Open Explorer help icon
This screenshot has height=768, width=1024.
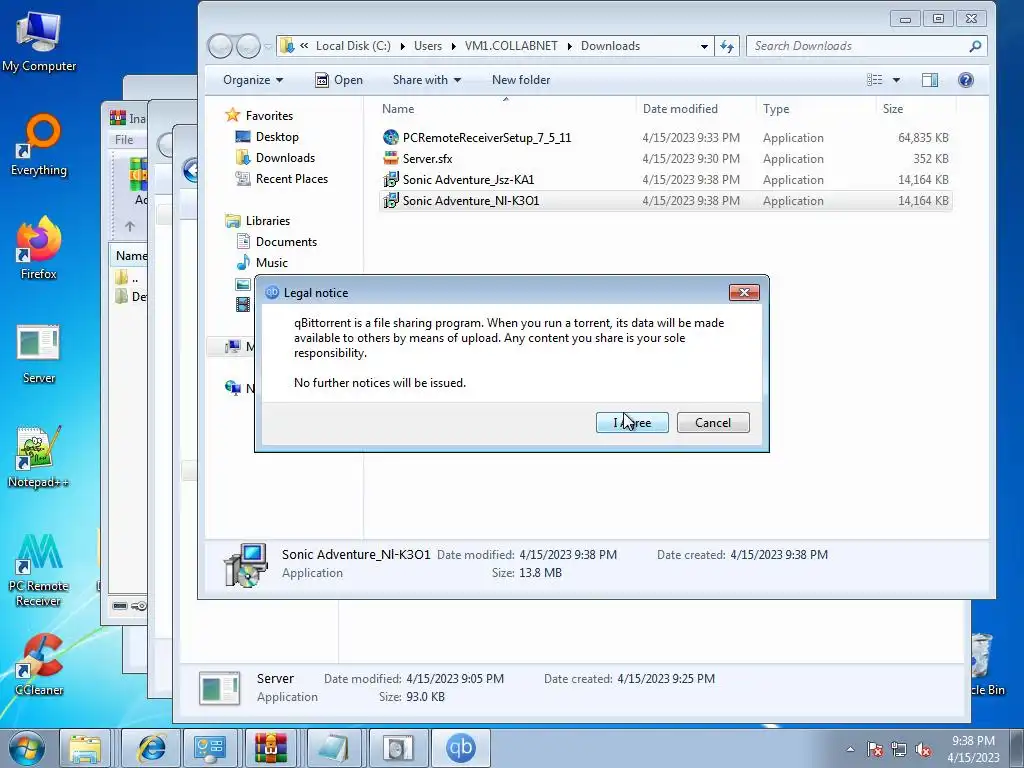pyautogui.click(x=966, y=80)
